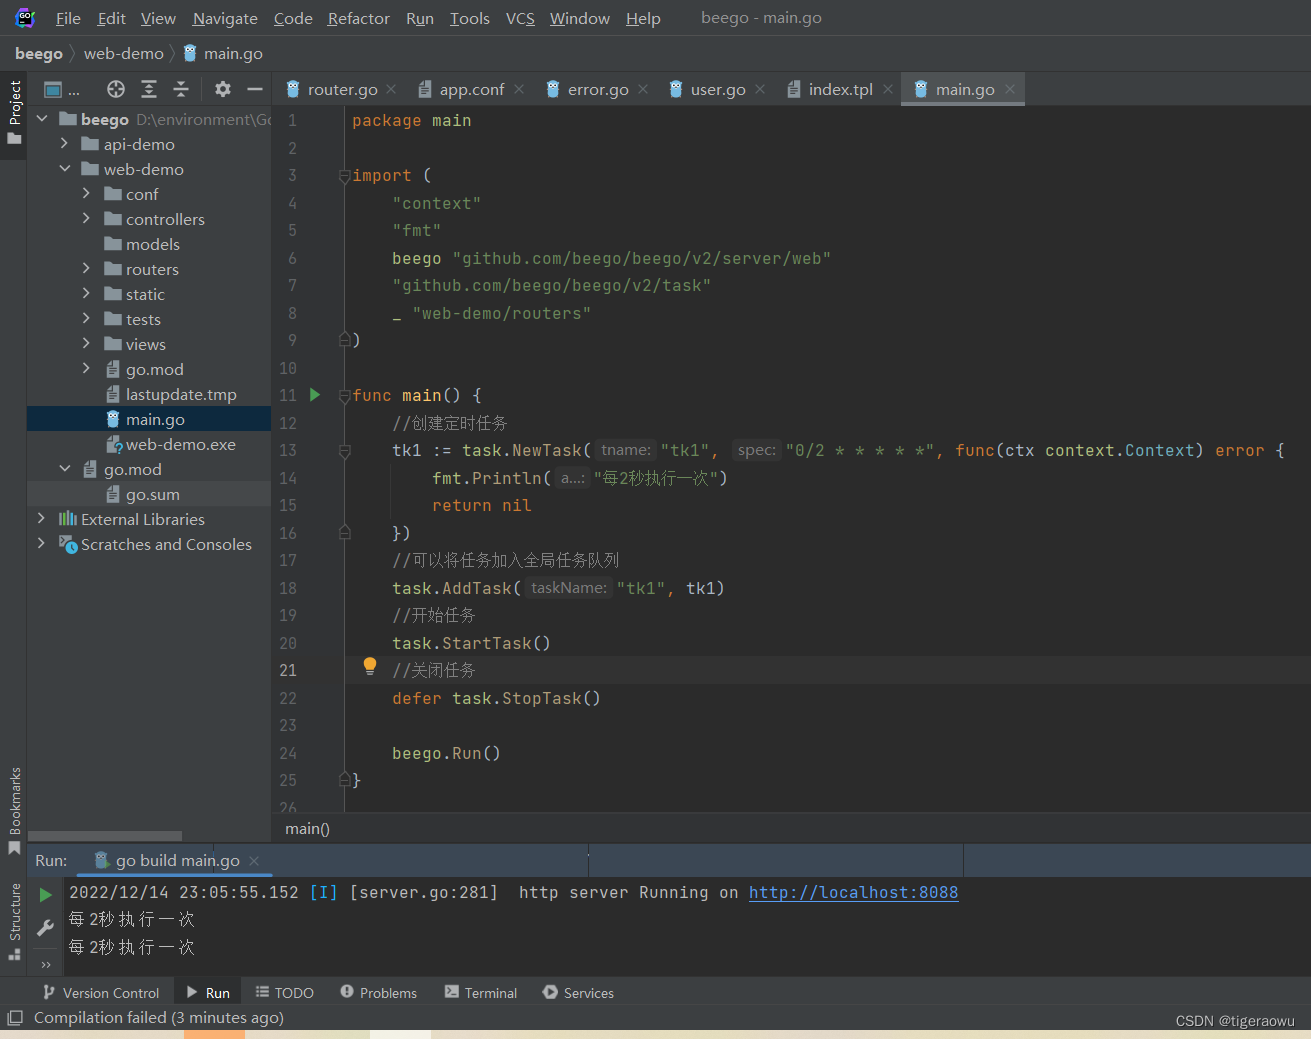
Task: Click the Project tree horizontal scrollbar
Action: point(105,836)
